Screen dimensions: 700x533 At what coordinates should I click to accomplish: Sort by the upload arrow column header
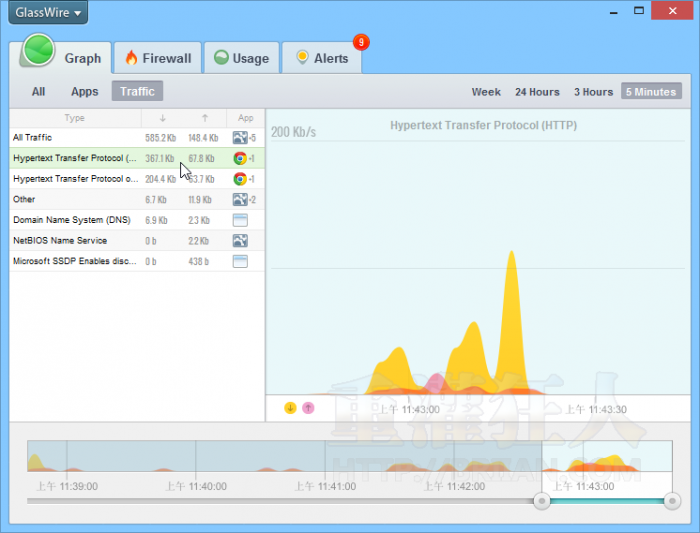205,118
